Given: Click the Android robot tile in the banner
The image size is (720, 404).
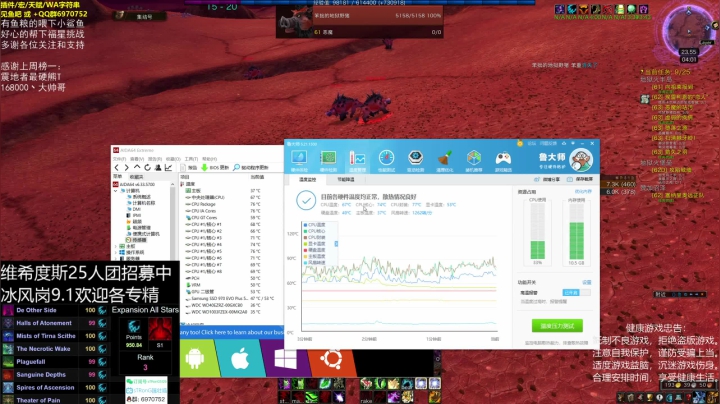Looking at the screenshot, I should coord(195,359).
